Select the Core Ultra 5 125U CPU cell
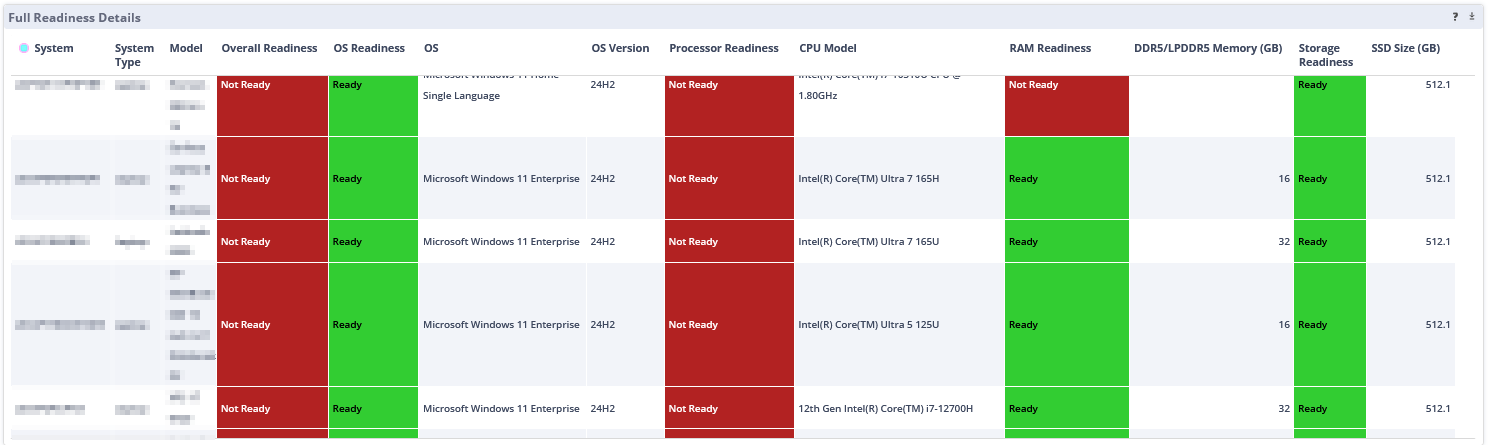Image resolution: width=1488 pixels, height=445 pixels. click(868, 325)
